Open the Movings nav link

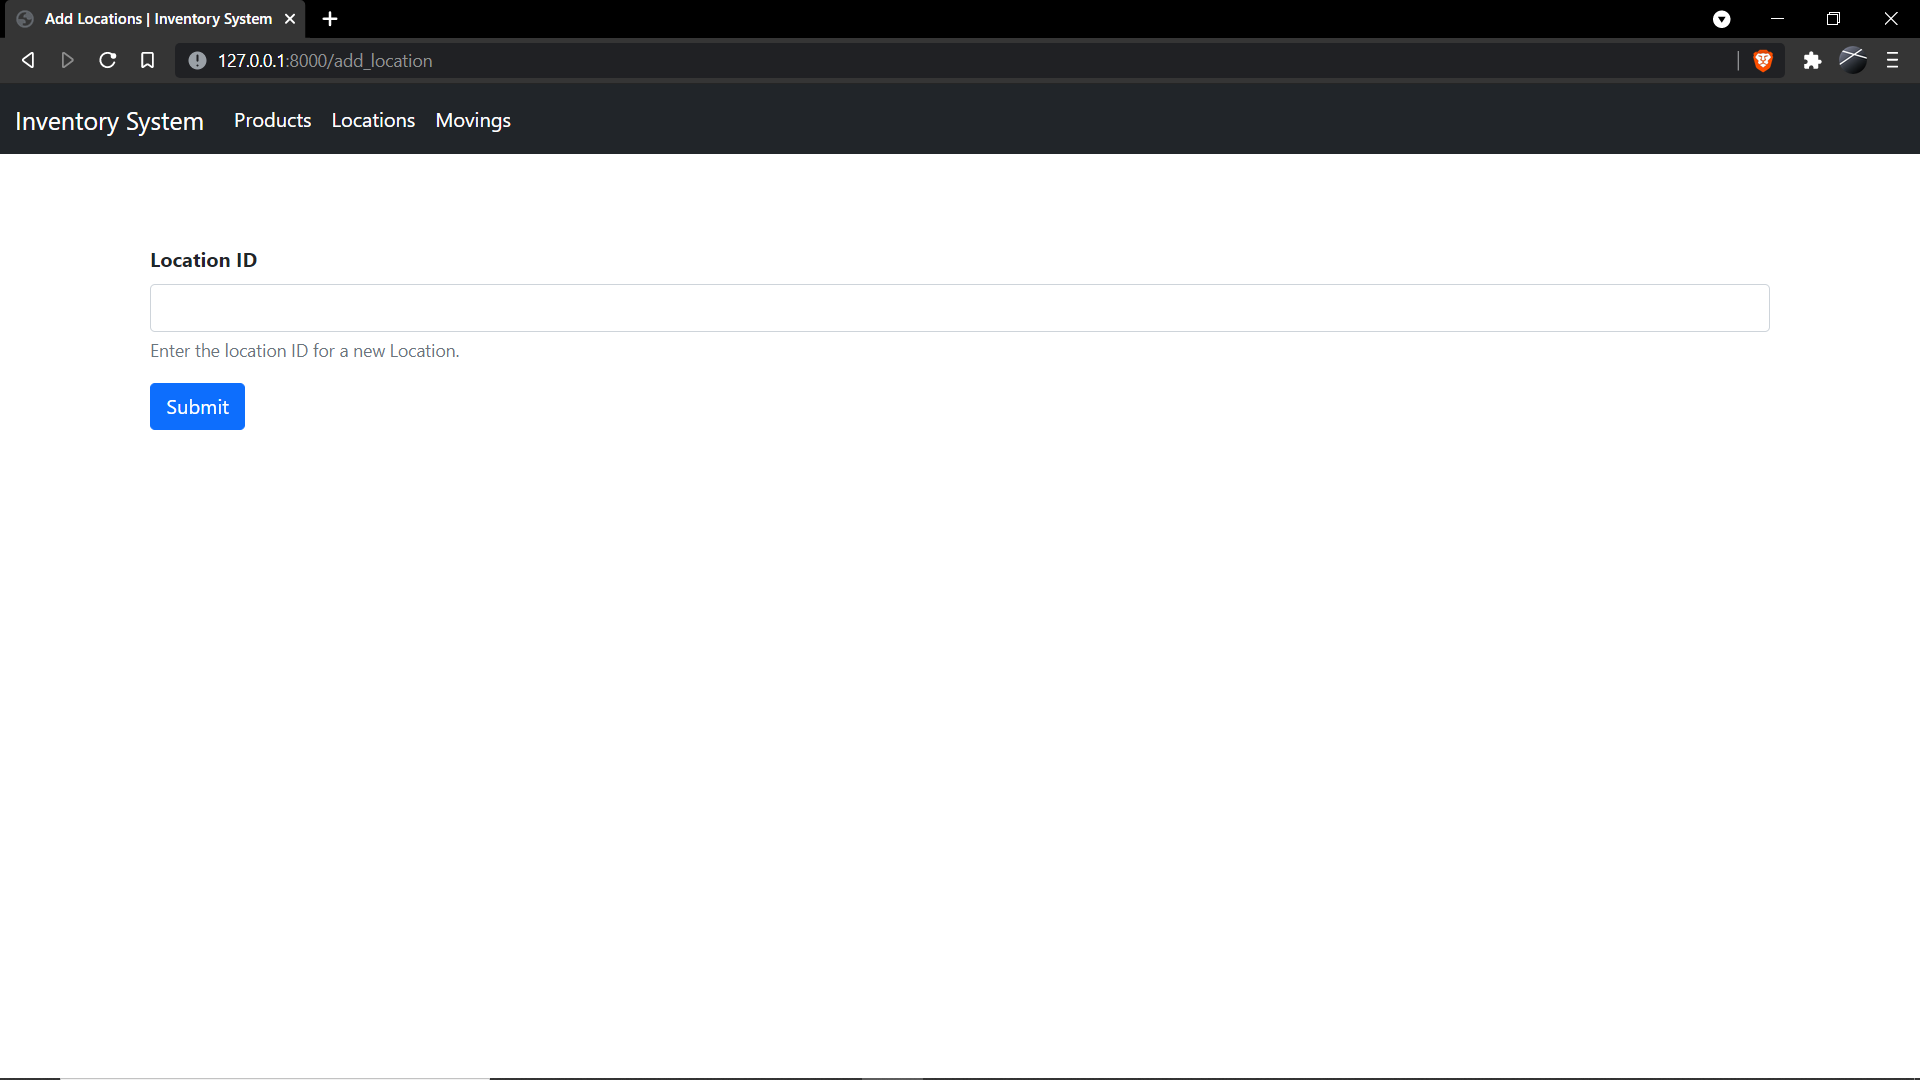point(473,120)
